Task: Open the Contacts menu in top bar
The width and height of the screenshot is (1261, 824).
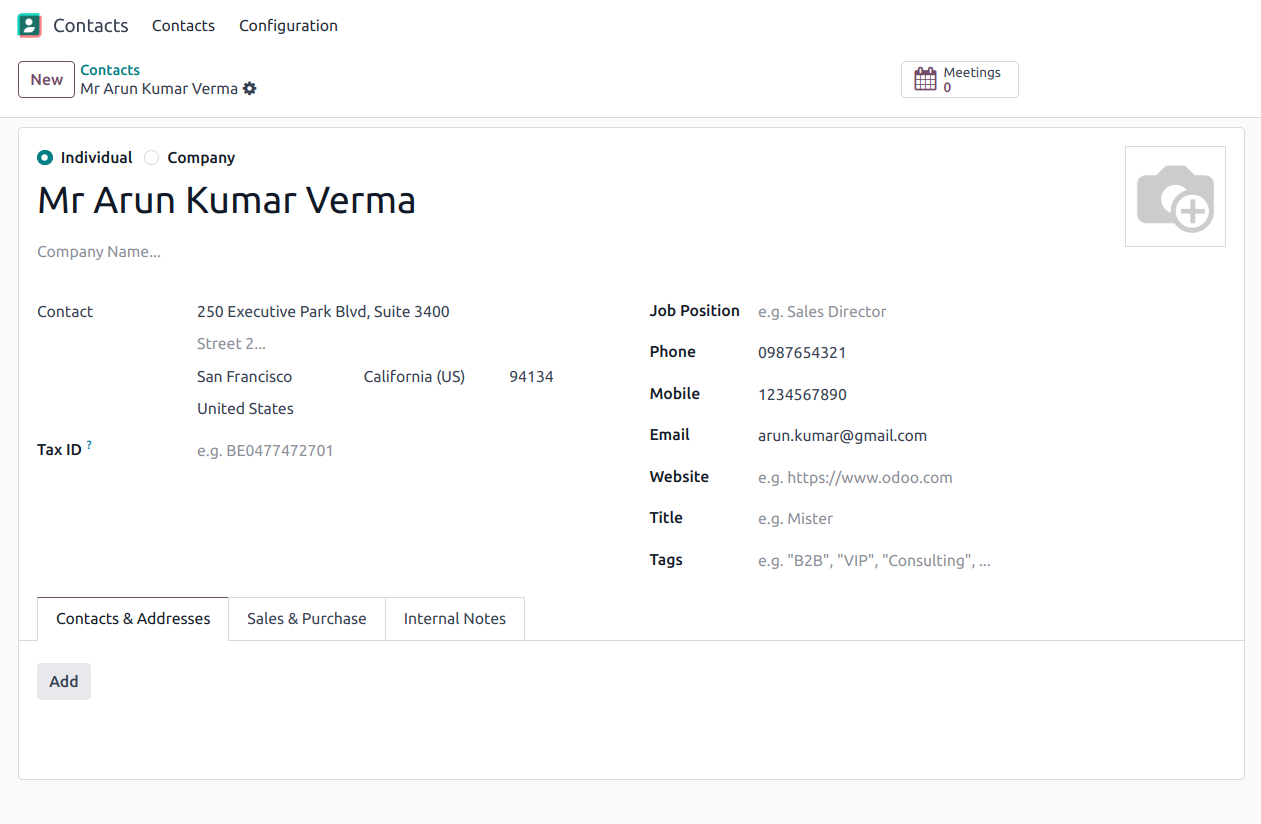Action: [x=183, y=26]
